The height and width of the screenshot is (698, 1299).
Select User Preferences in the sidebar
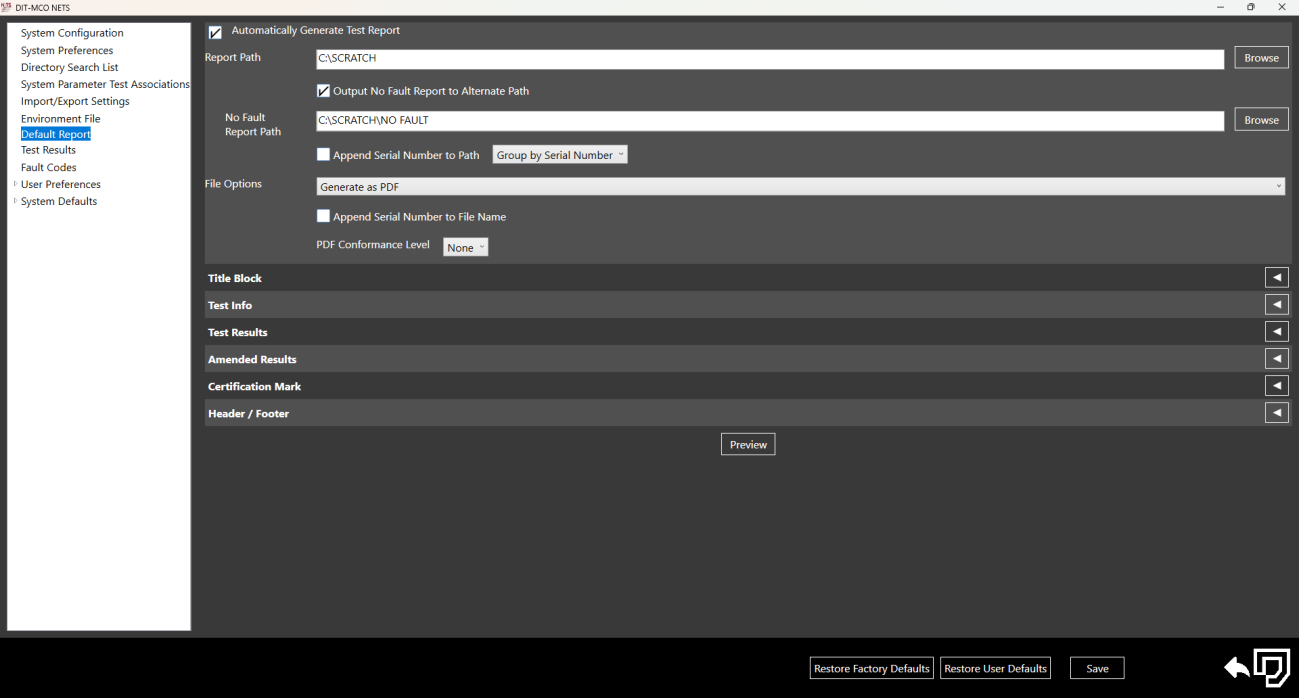point(60,184)
